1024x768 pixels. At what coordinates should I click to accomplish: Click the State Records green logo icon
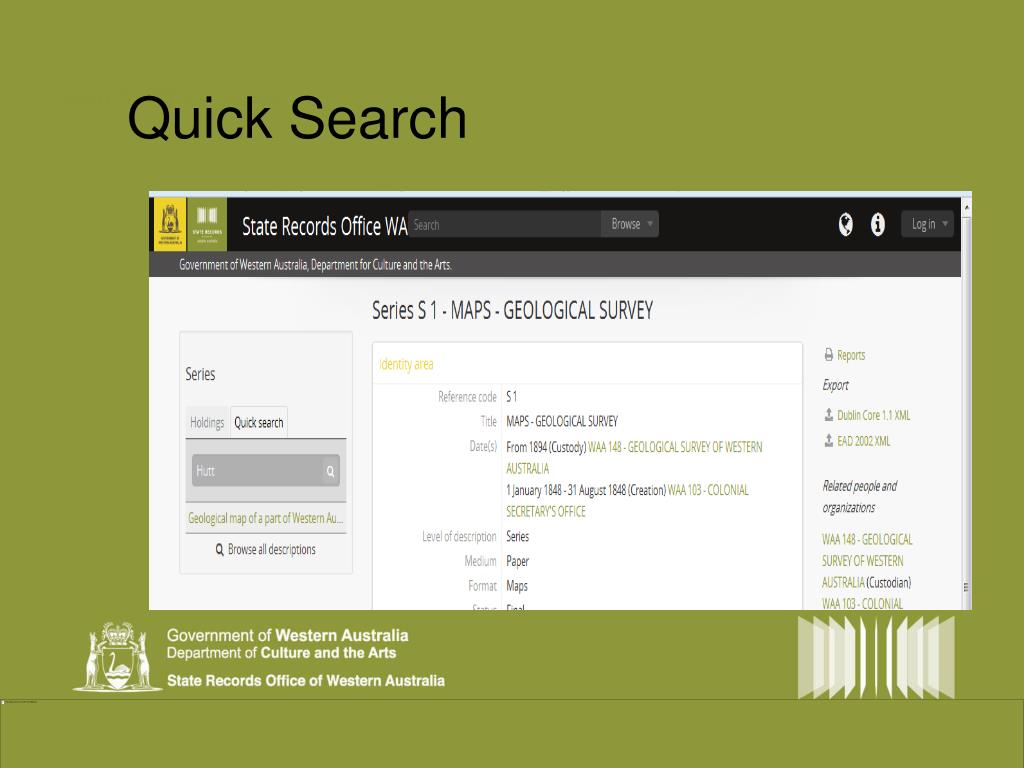tap(207, 224)
